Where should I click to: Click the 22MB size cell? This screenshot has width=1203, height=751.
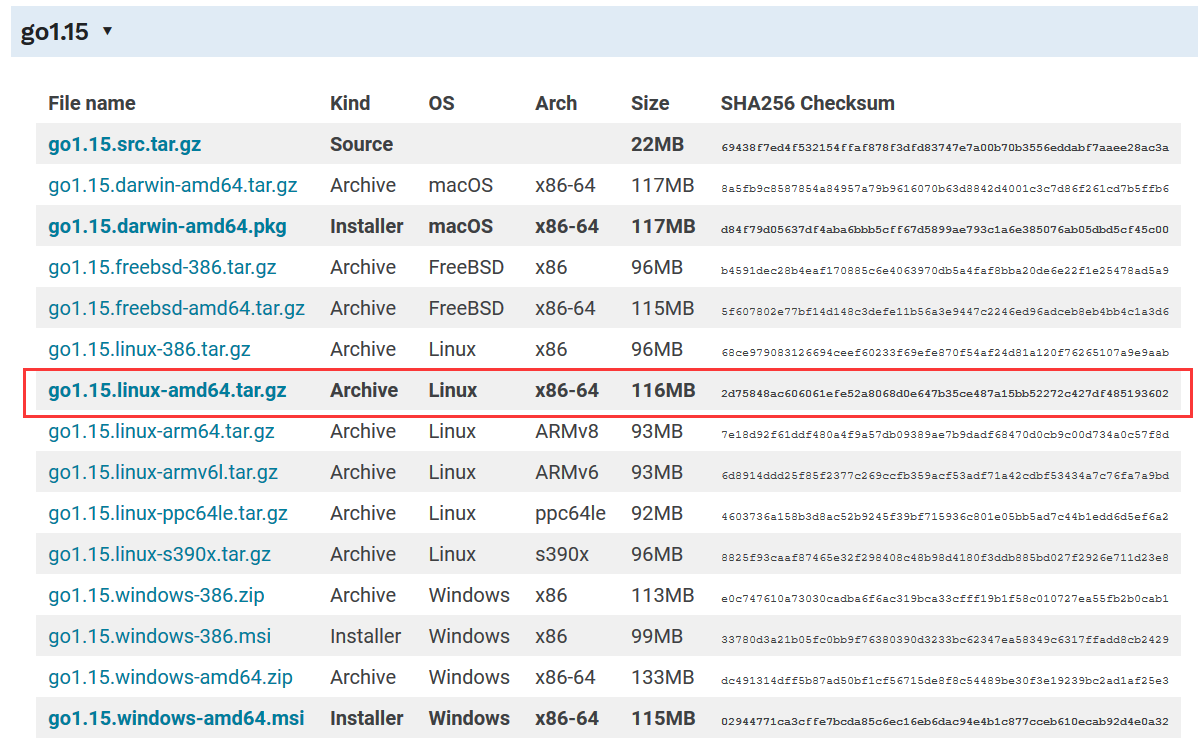tap(658, 144)
